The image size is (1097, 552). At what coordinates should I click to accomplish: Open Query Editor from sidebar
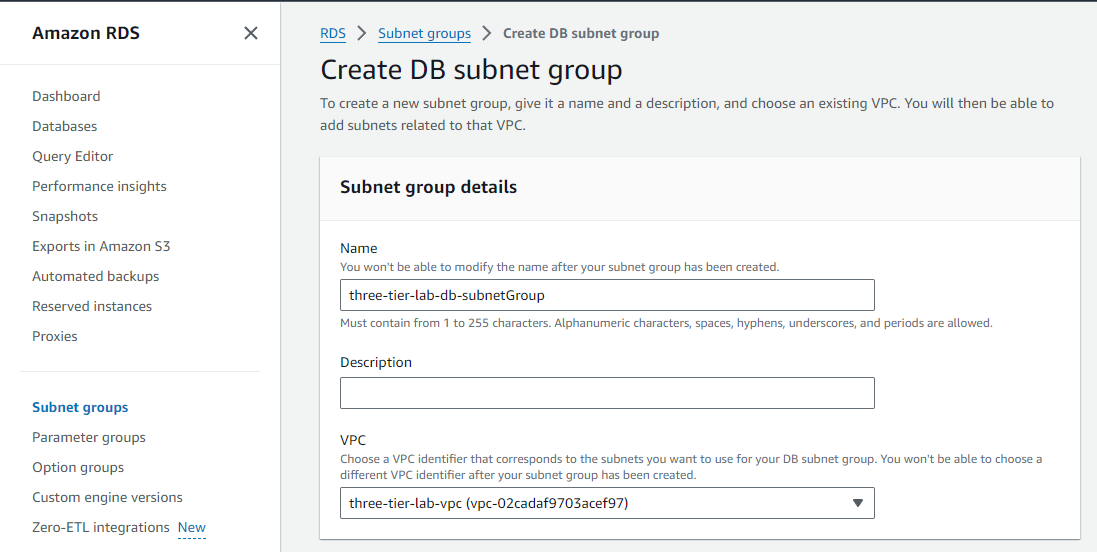[73, 156]
